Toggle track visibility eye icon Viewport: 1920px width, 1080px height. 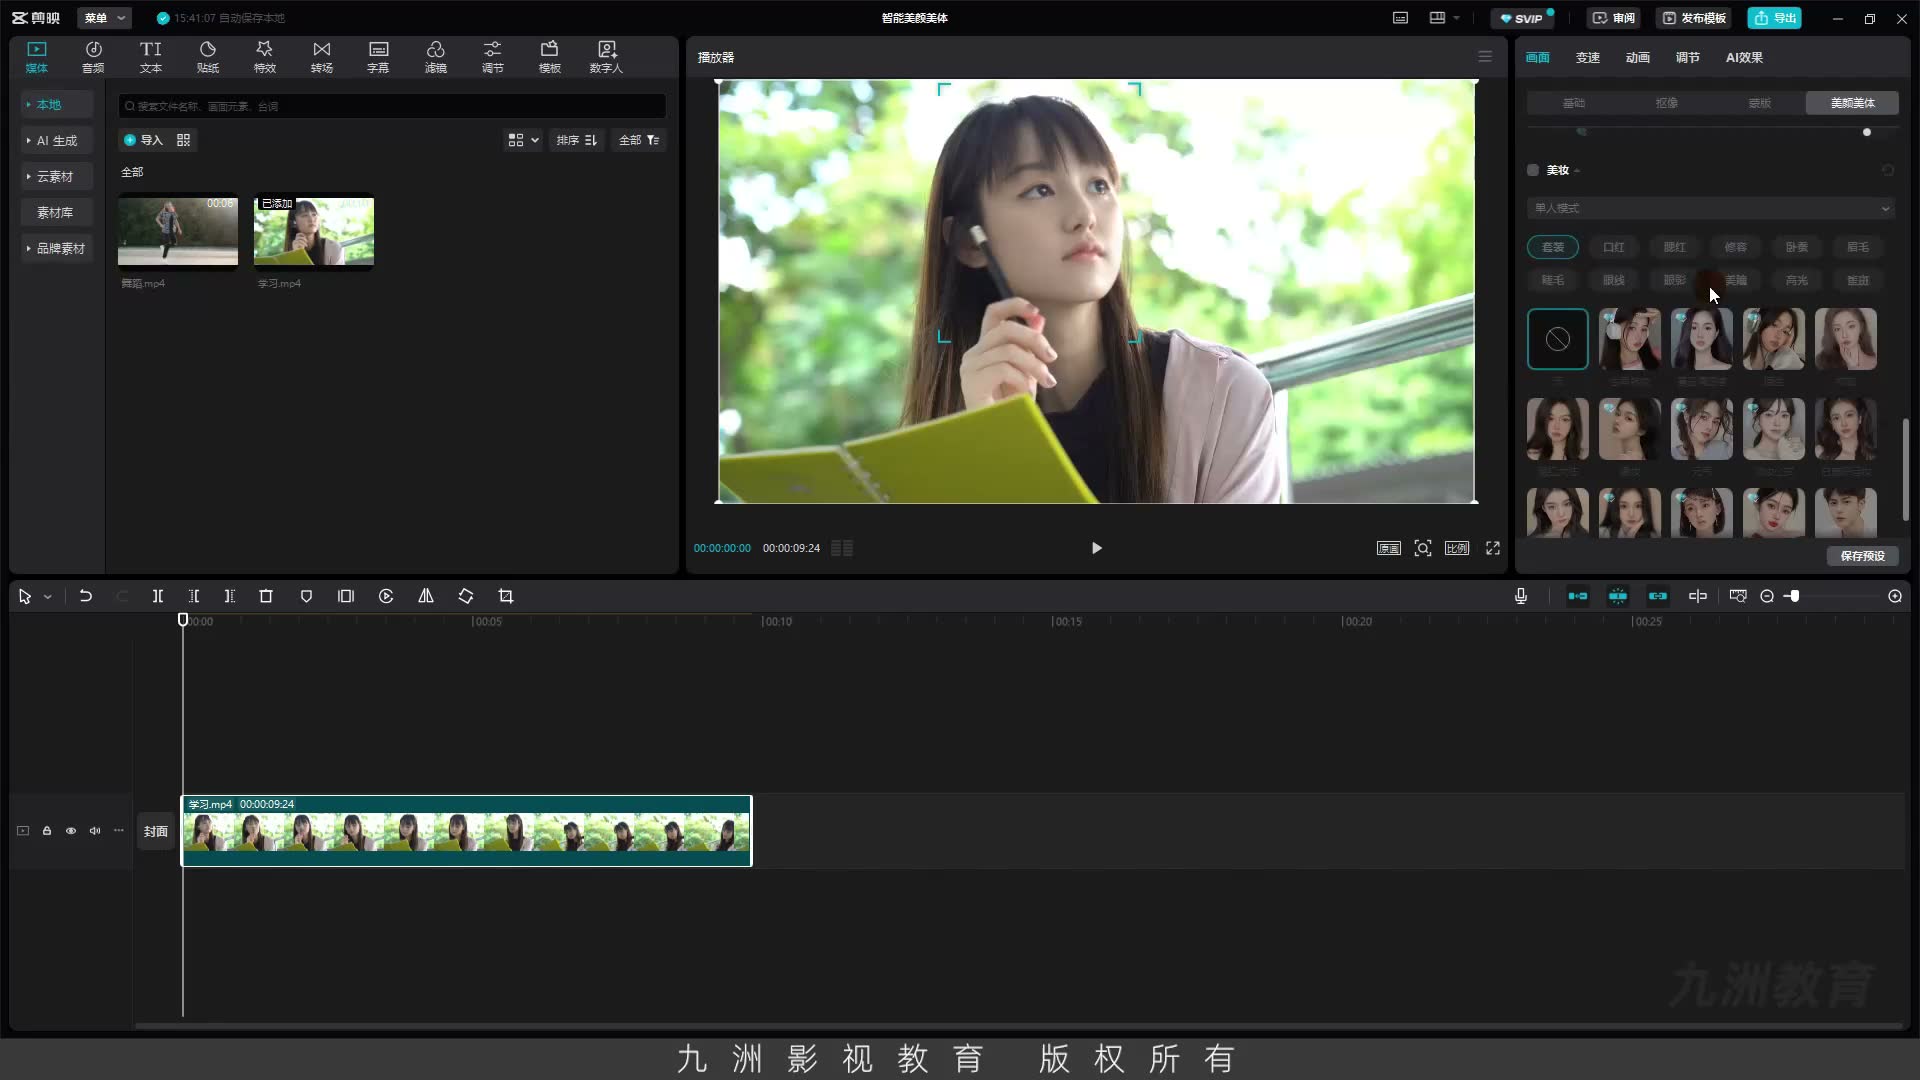(71, 831)
